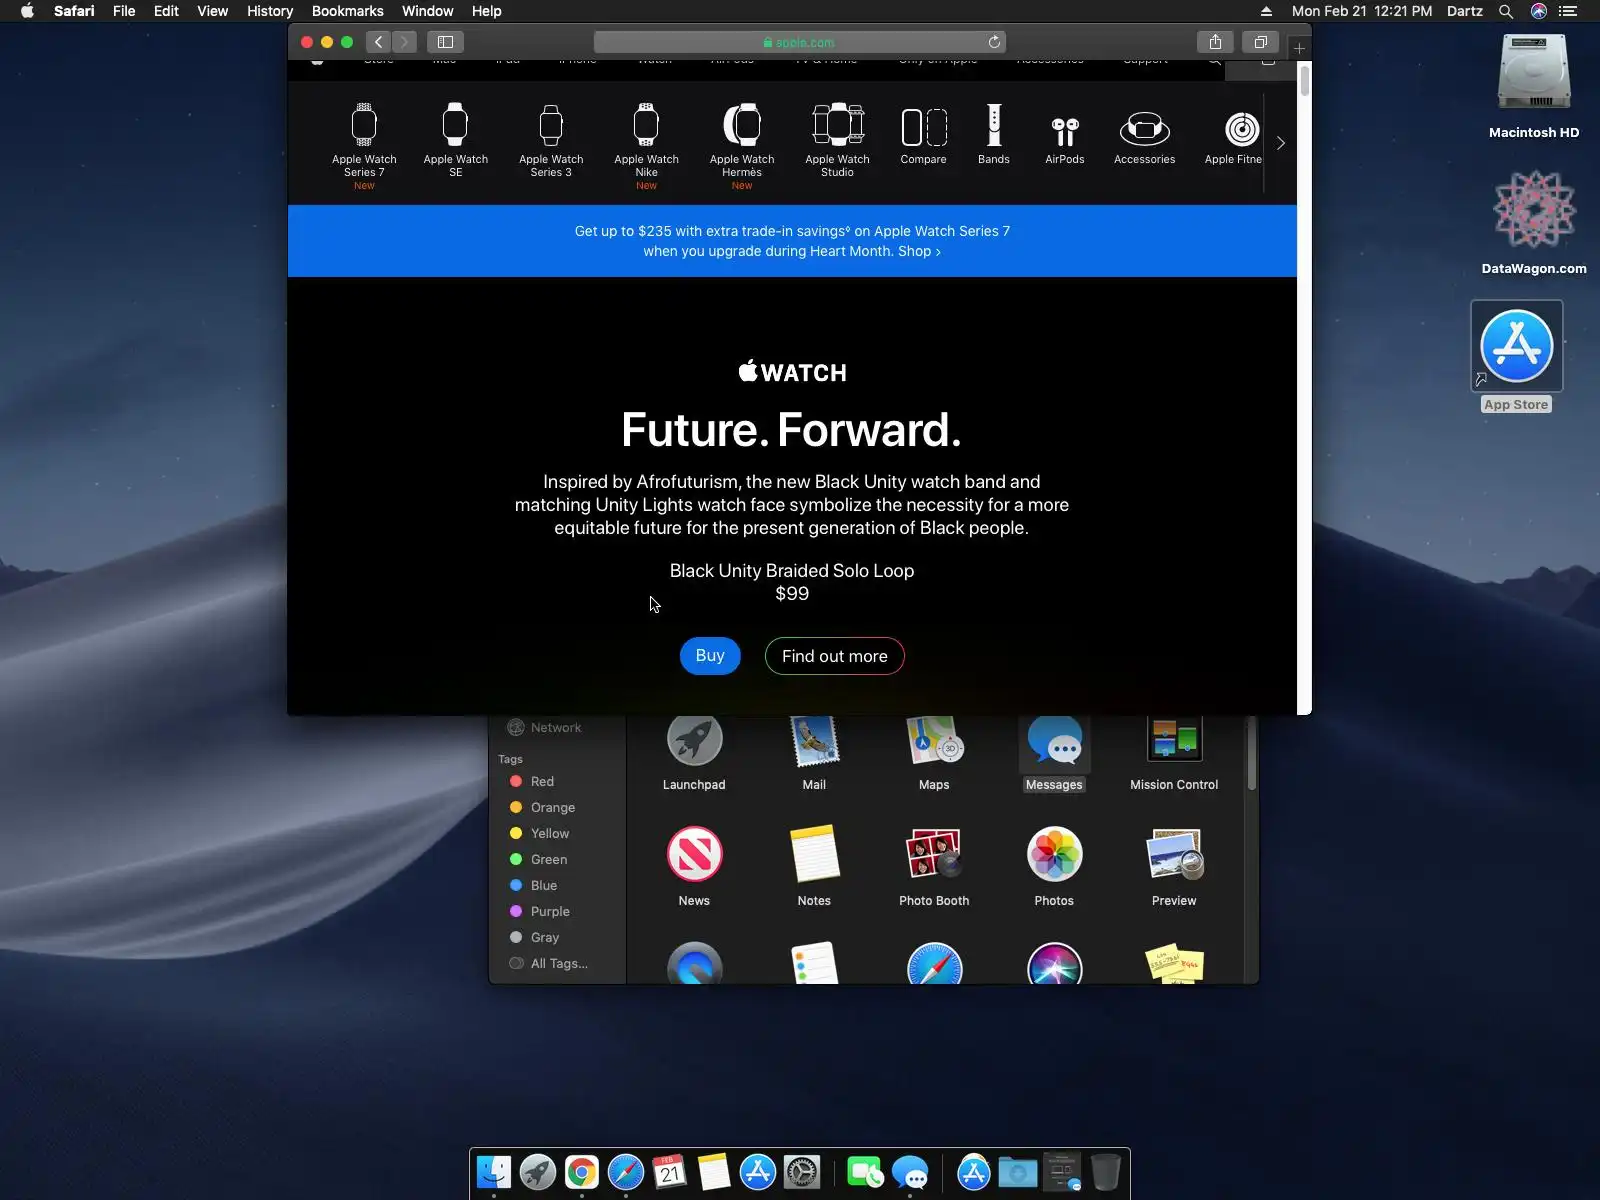Open the AirPods icon in watch nav
The width and height of the screenshot is (1600, 1200).
(x=1065, y=131)
